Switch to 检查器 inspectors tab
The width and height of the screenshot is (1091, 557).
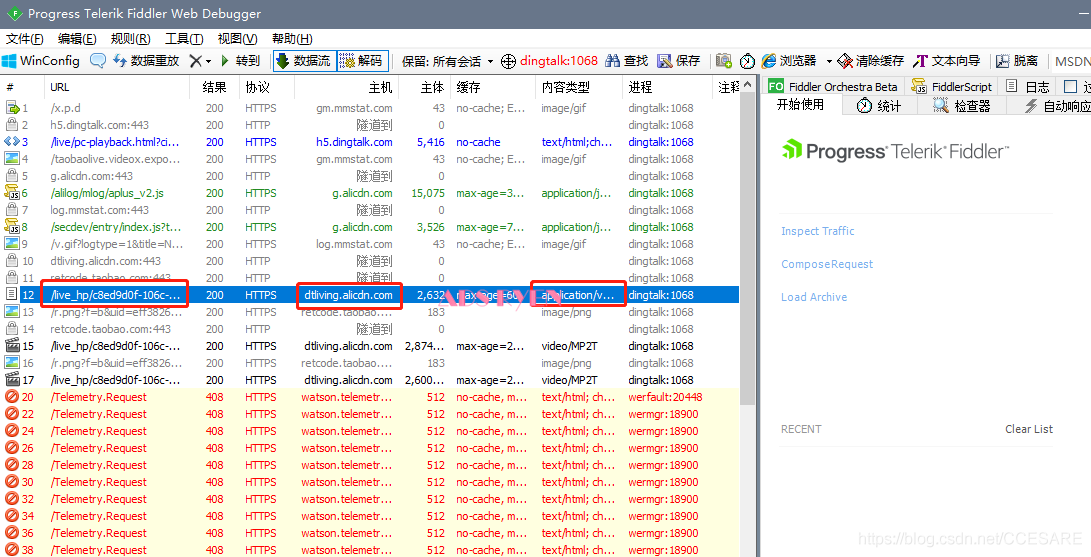962,106
